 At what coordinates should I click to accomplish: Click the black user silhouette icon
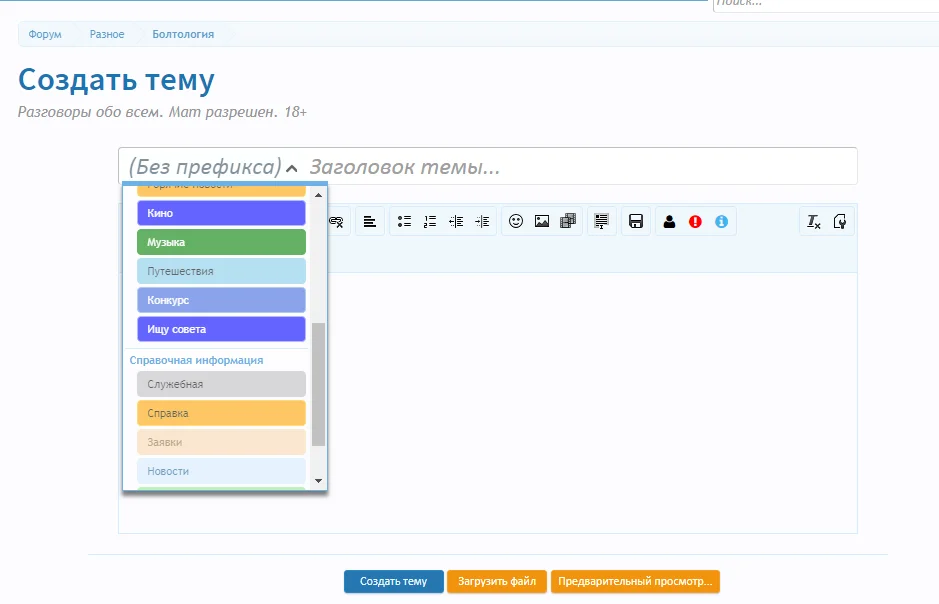tap(670, 221)
